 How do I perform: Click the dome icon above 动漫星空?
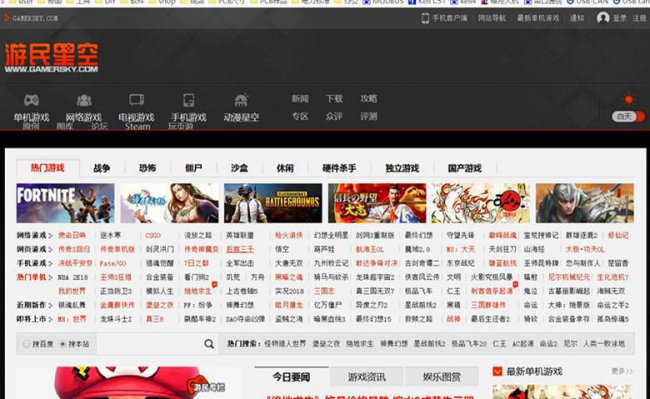[x=241, y=100]
